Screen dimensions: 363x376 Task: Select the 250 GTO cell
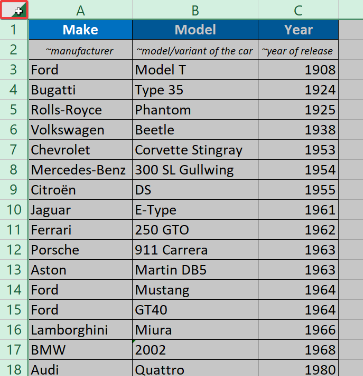(x=195, y=230)
